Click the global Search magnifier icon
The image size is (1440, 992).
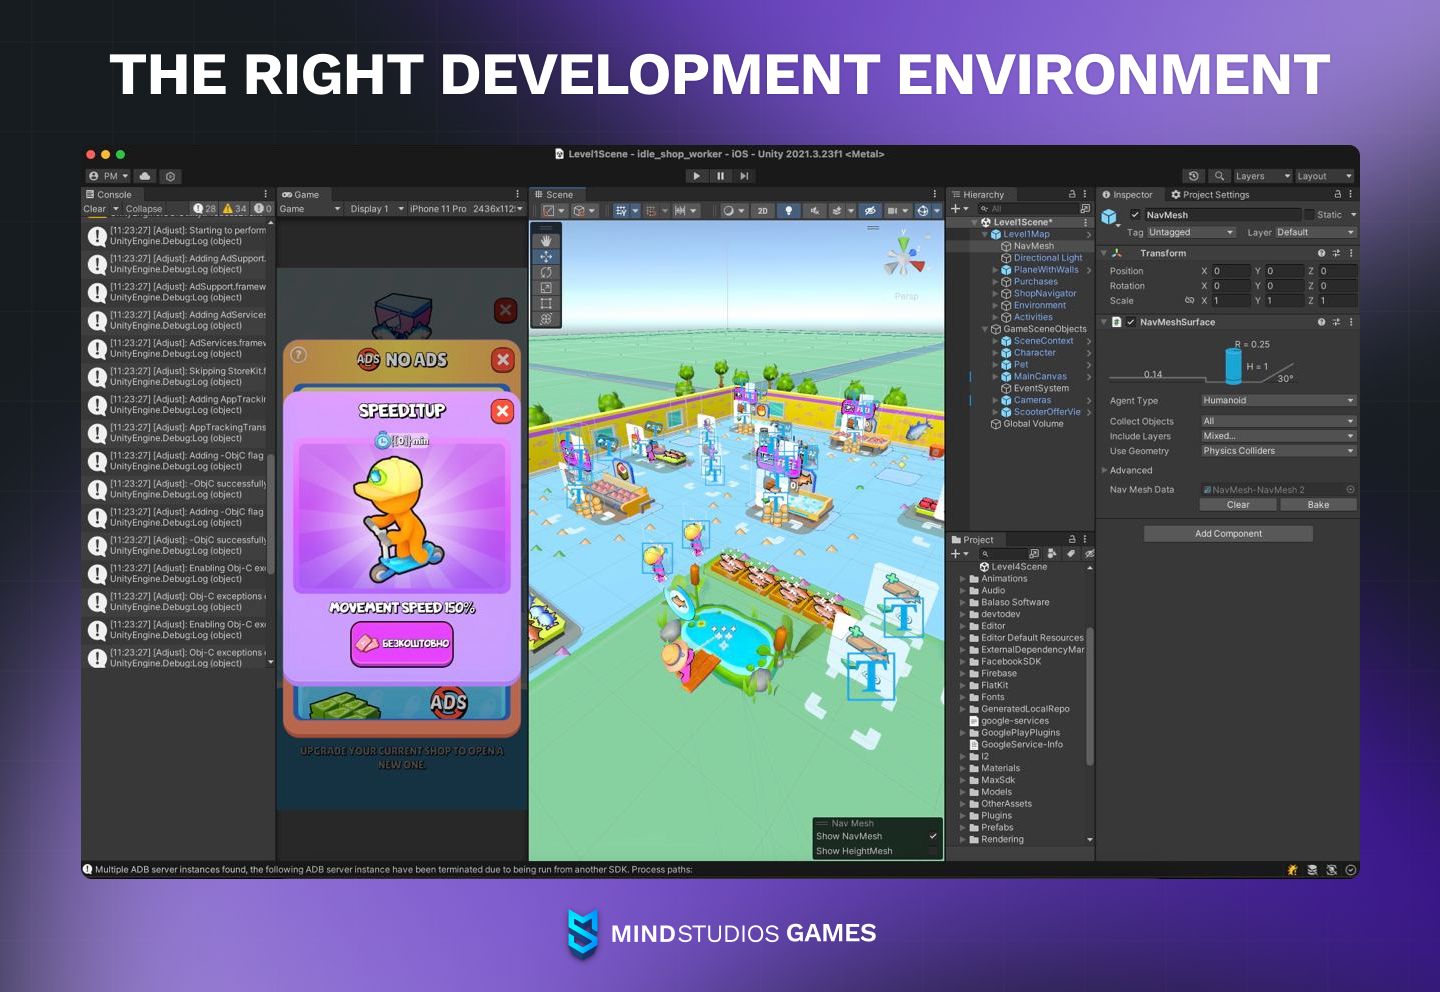[x=1219, y=176]
